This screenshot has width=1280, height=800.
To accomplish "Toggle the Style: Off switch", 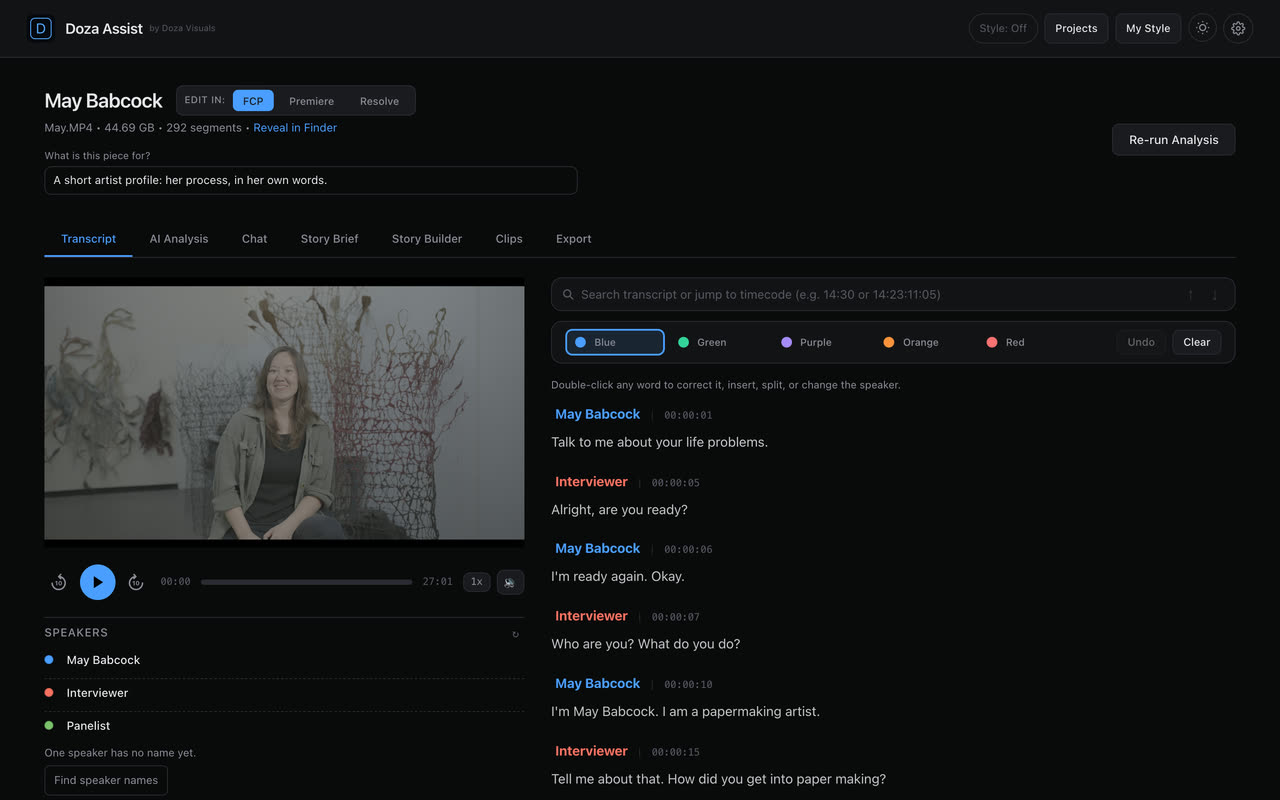I will (x=1003, y=28).
